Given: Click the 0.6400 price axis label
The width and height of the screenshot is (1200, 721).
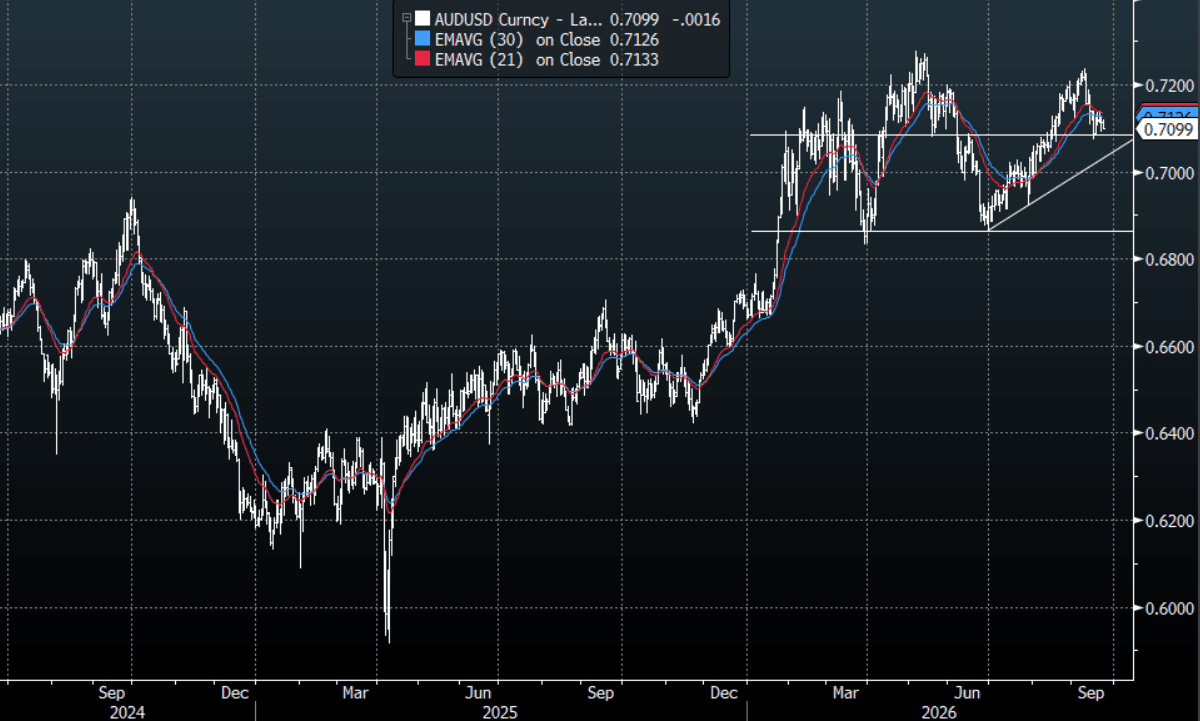Looking at the screenshot, I should [x=1169, y=434].
